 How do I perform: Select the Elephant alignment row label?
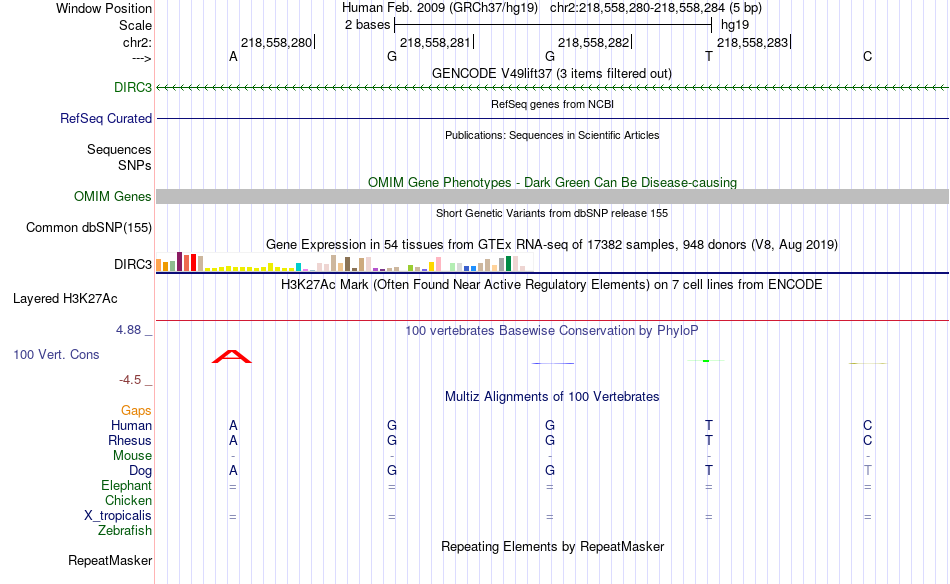click(126, 485)
